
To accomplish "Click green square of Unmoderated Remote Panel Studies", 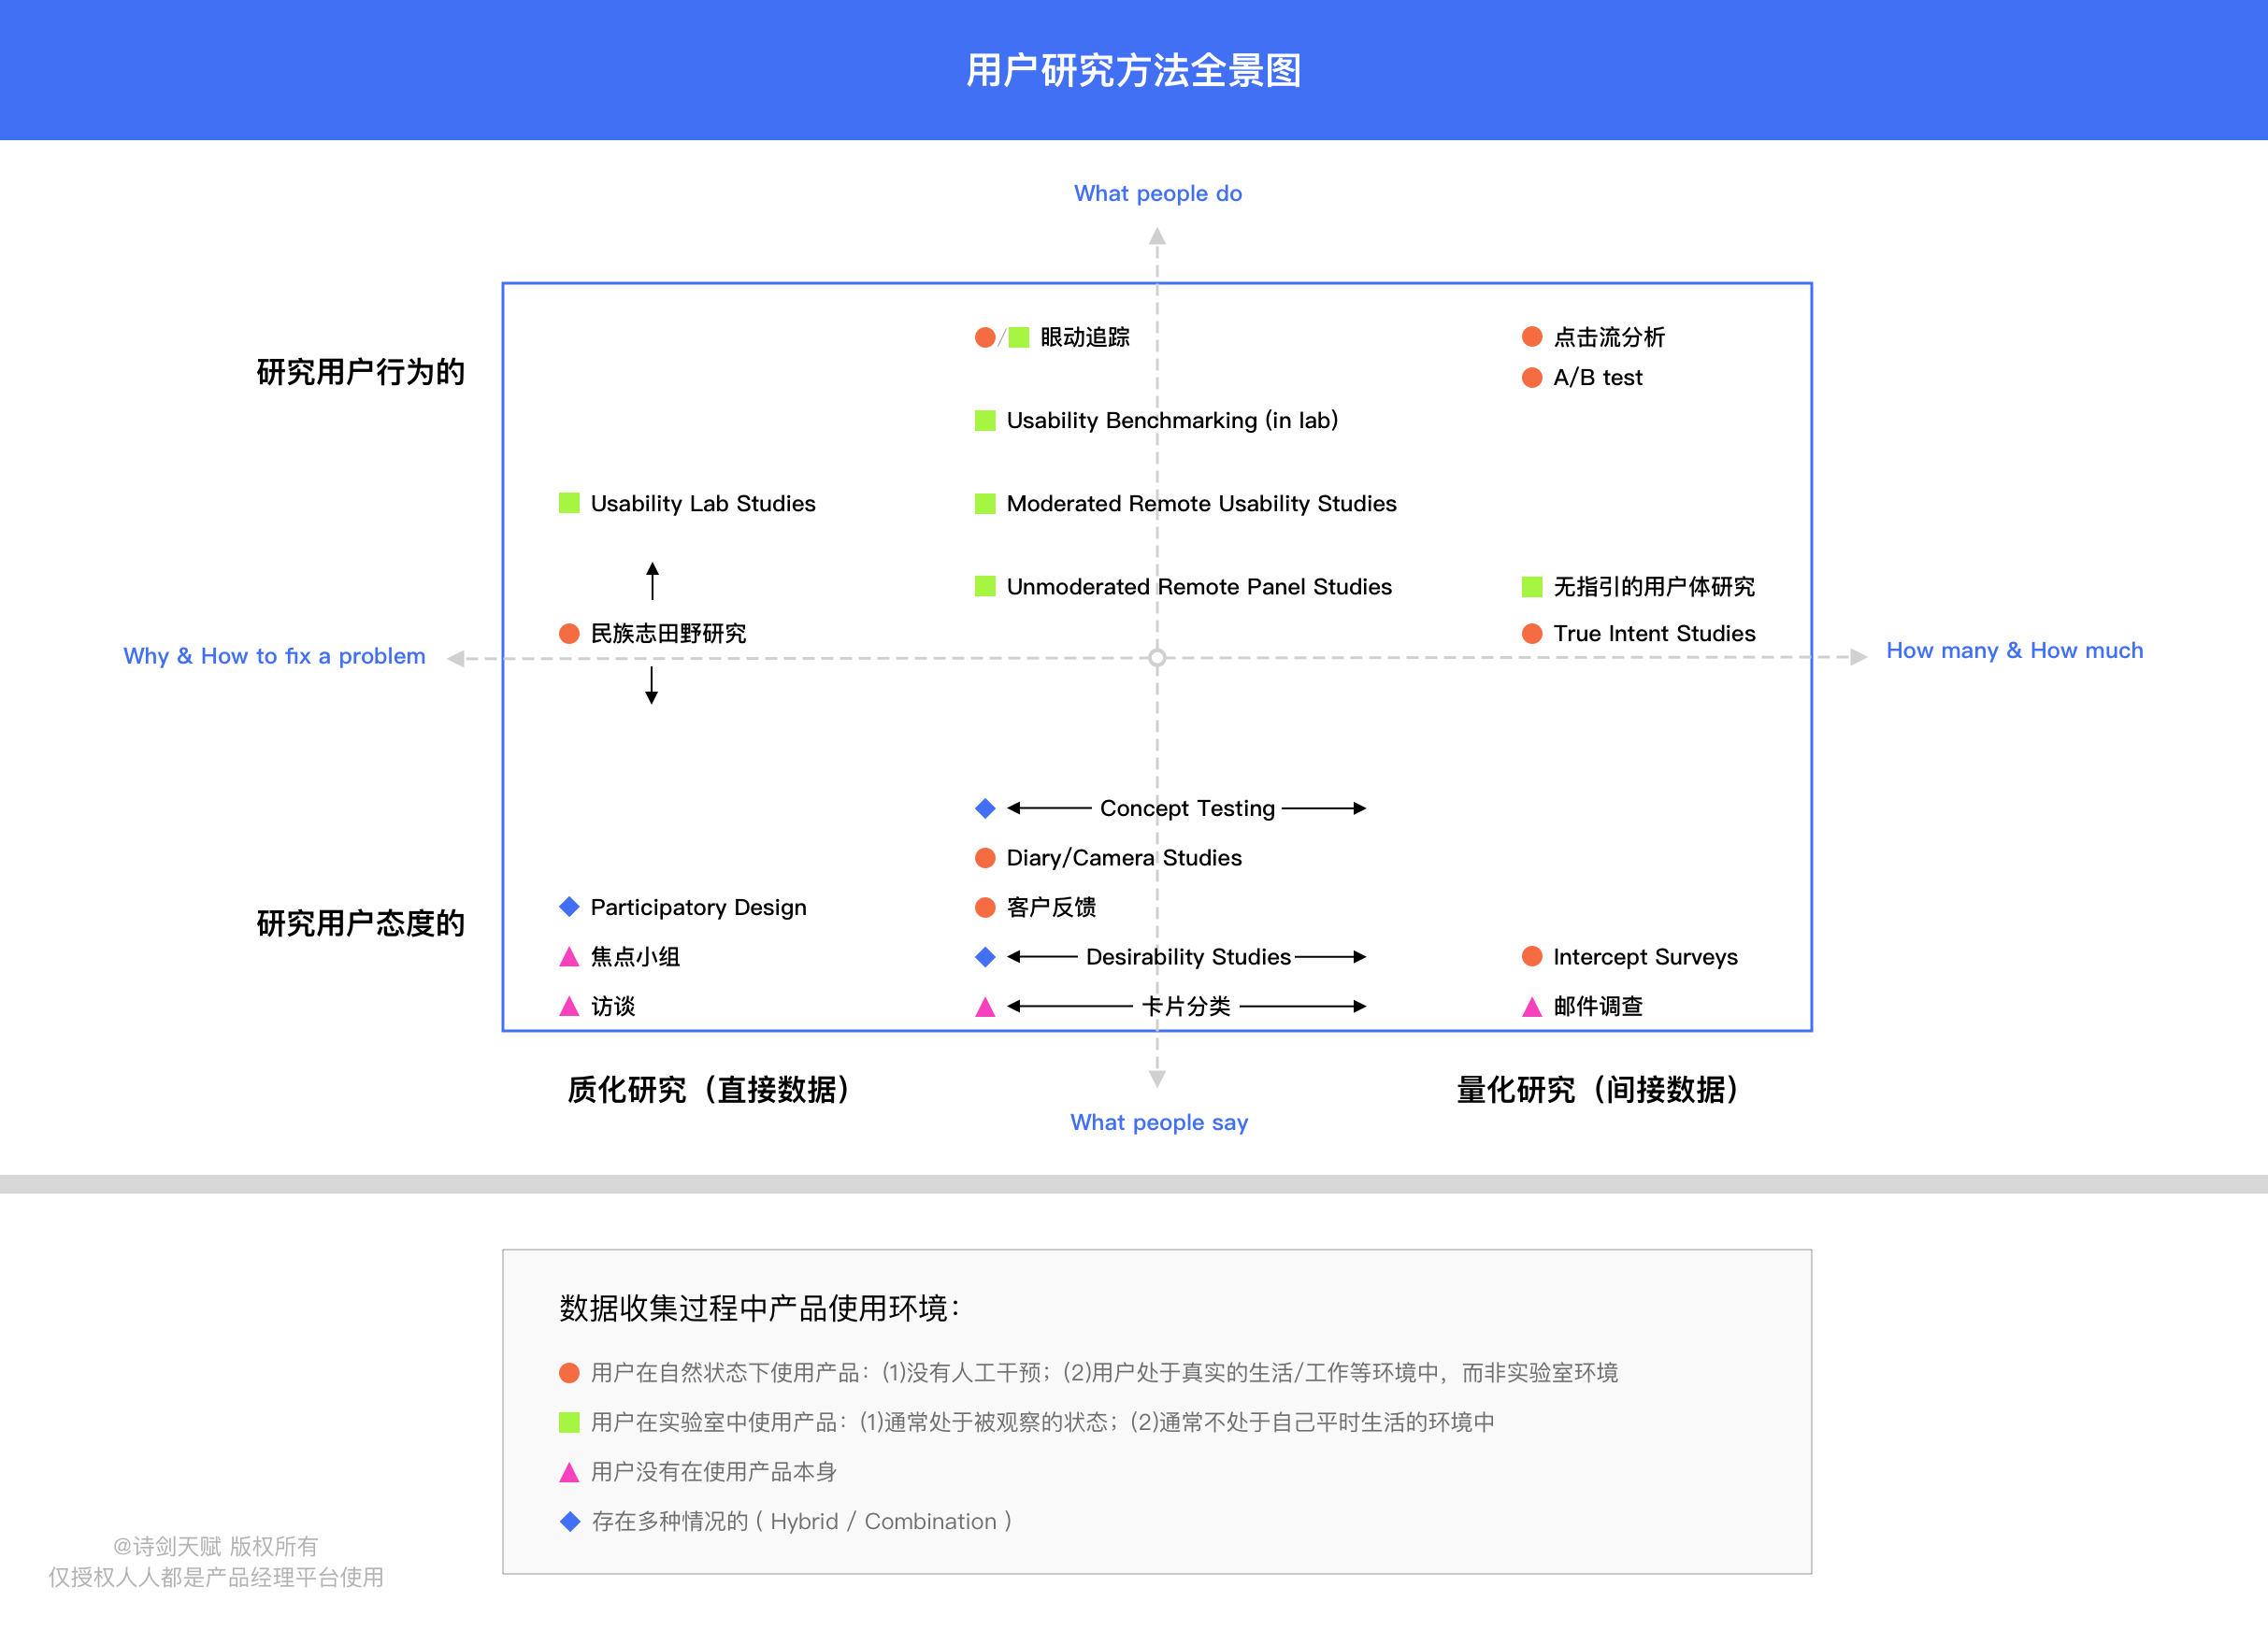I will click(x=985, y=586).
